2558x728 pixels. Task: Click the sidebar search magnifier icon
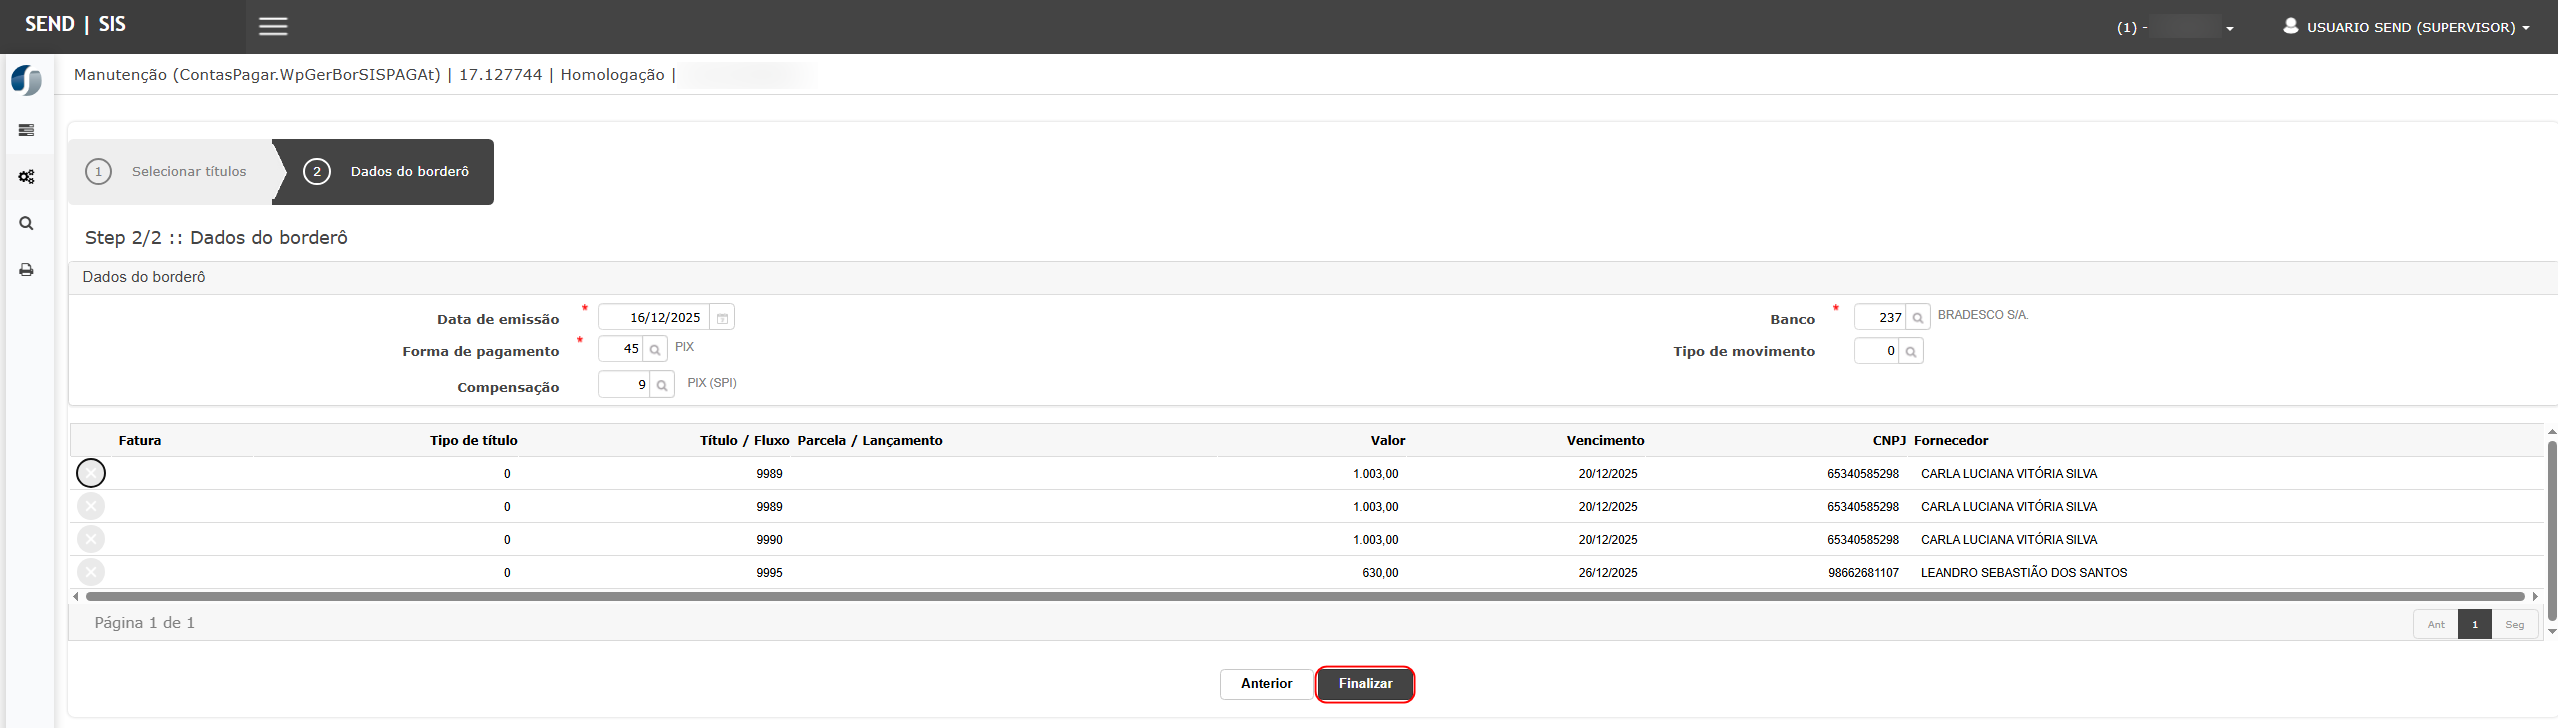pos(27,224)
